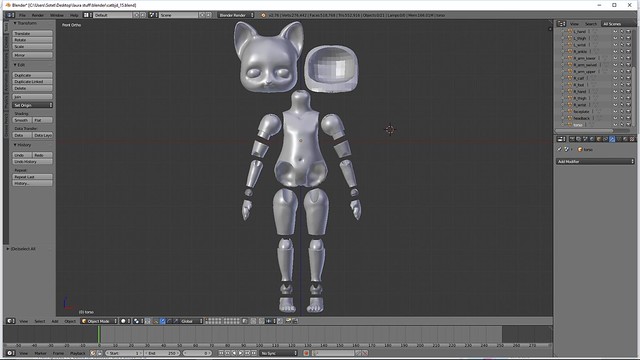Click the Scene name field
This screenshot has width=640, height=360.
point(178,15)
